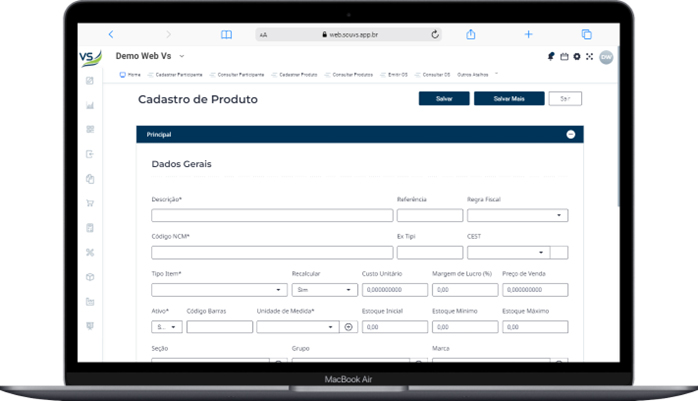Image resolution: width=698 pixels, height=401 pixels.
Task: Open DW user avatar menu
Action: (x=606, y=57)
